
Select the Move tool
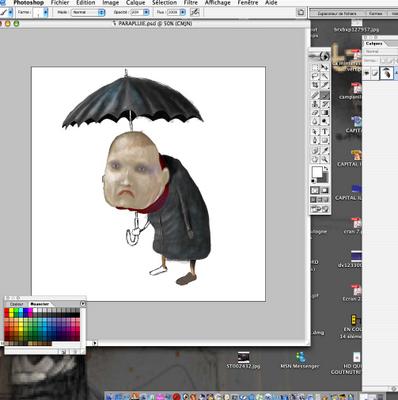pyautogui.click(x=325, y=67)
